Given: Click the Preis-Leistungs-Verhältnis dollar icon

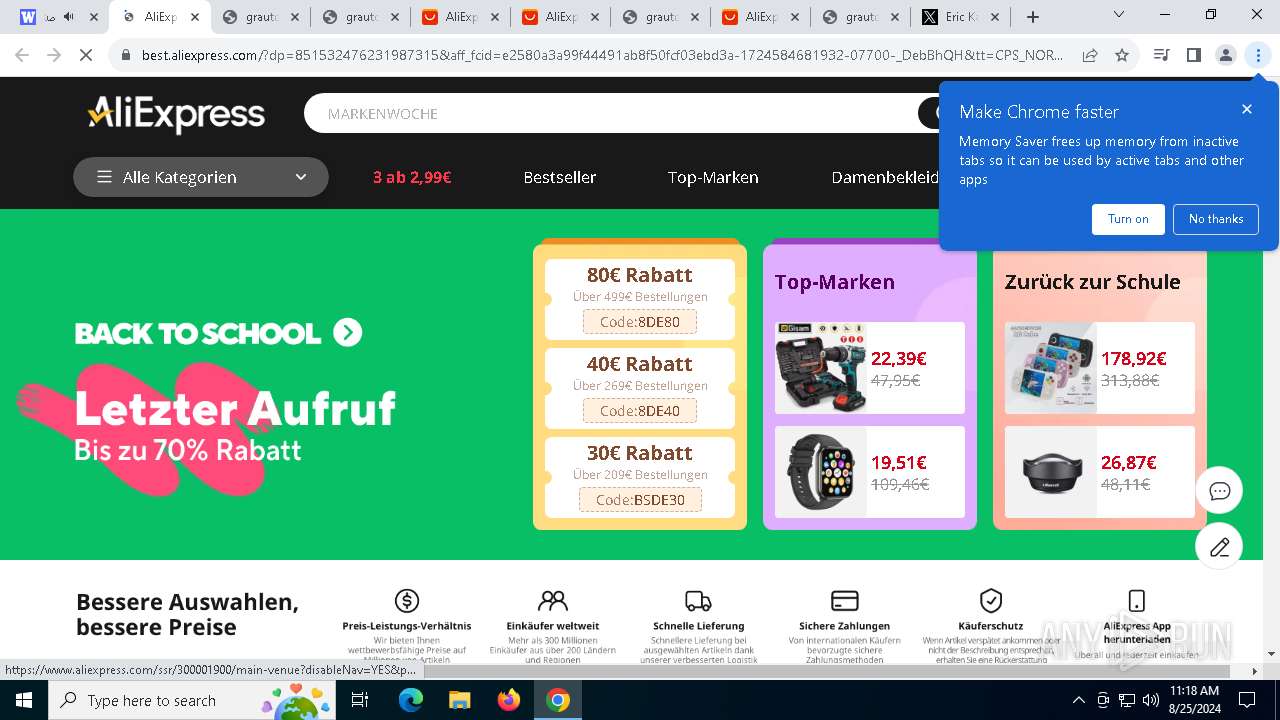Looking at the screenshot, I should [406, 600].
